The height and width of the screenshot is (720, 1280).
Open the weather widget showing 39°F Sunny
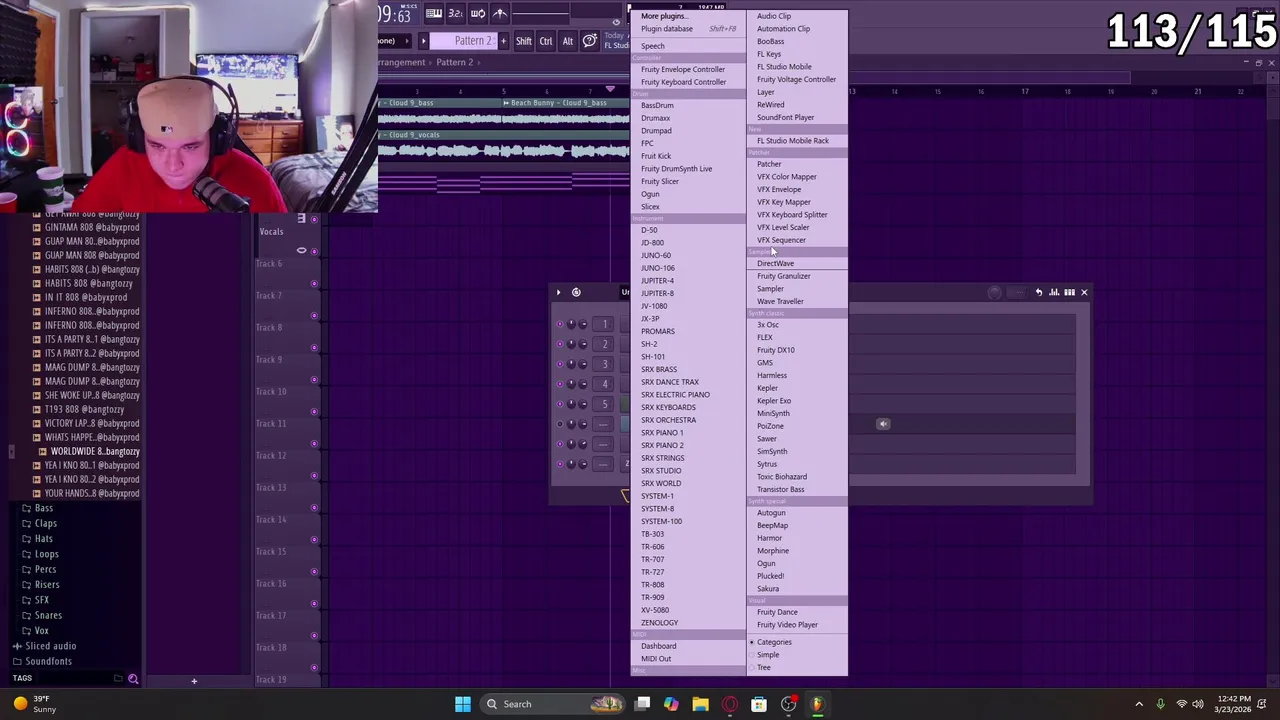[x=34, y=704]
